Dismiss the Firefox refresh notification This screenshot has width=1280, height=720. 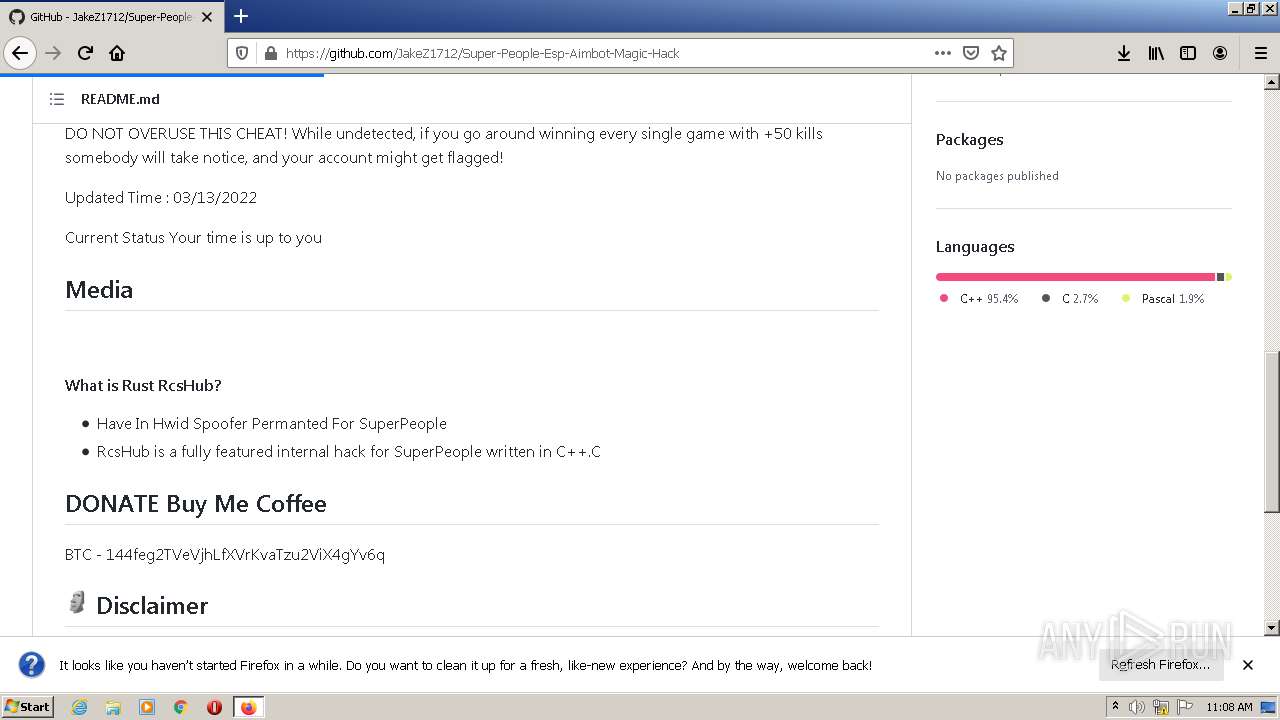coord(1248,665)
